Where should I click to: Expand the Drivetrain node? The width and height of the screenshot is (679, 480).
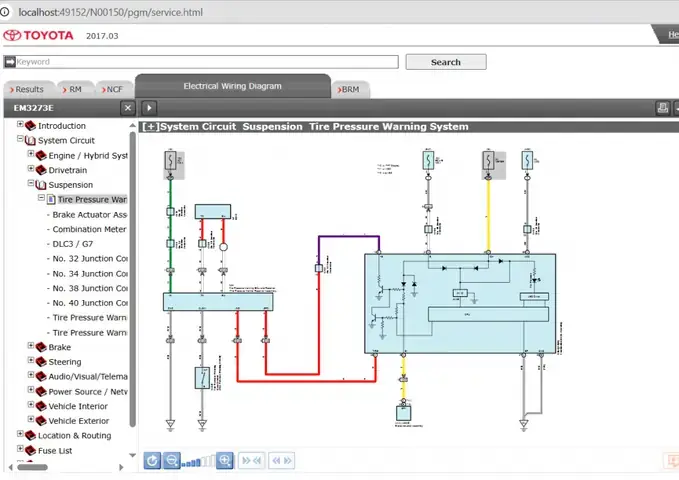(31, 168)
